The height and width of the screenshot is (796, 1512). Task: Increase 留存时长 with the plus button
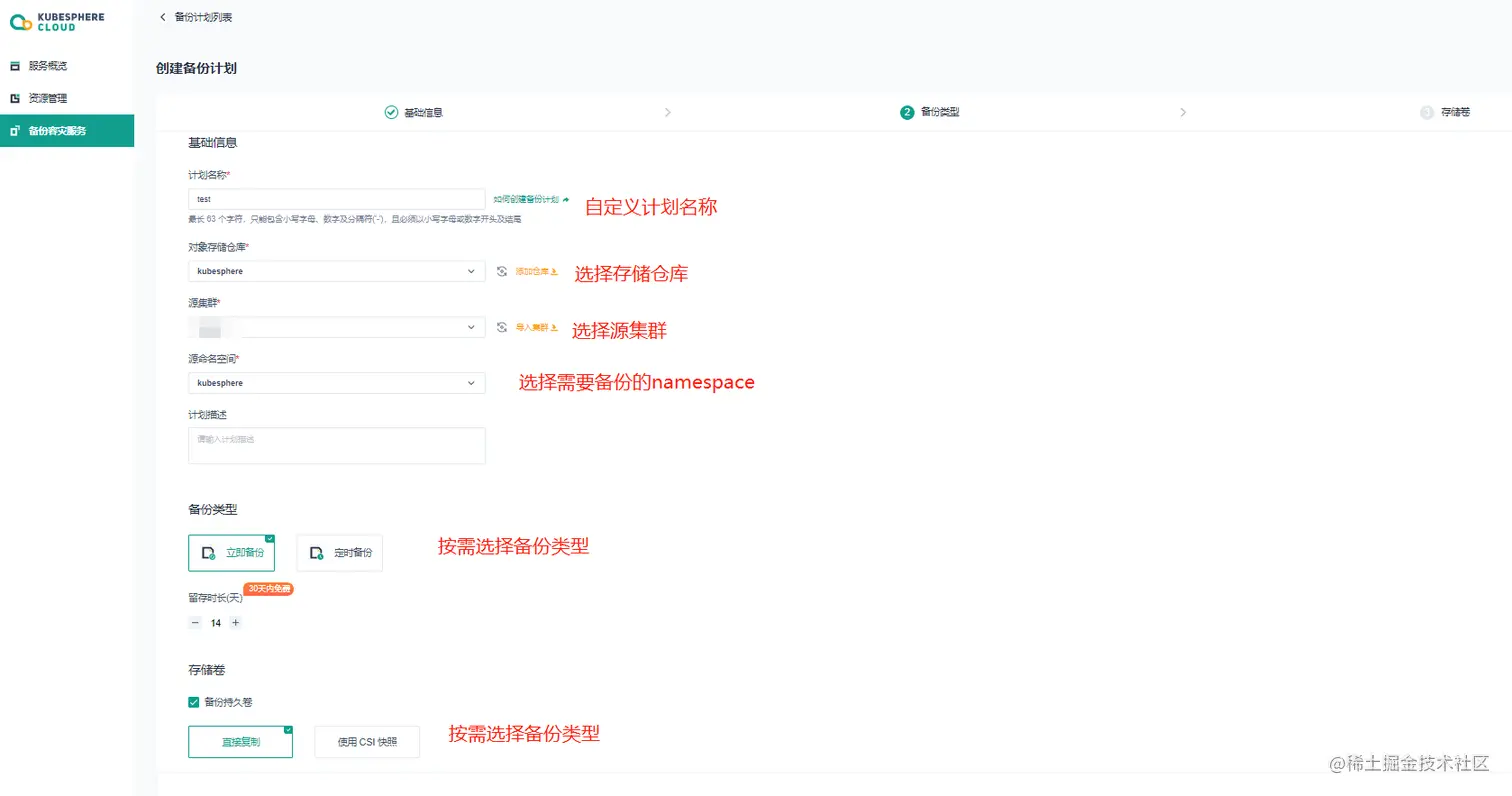[x=236, y=623]
